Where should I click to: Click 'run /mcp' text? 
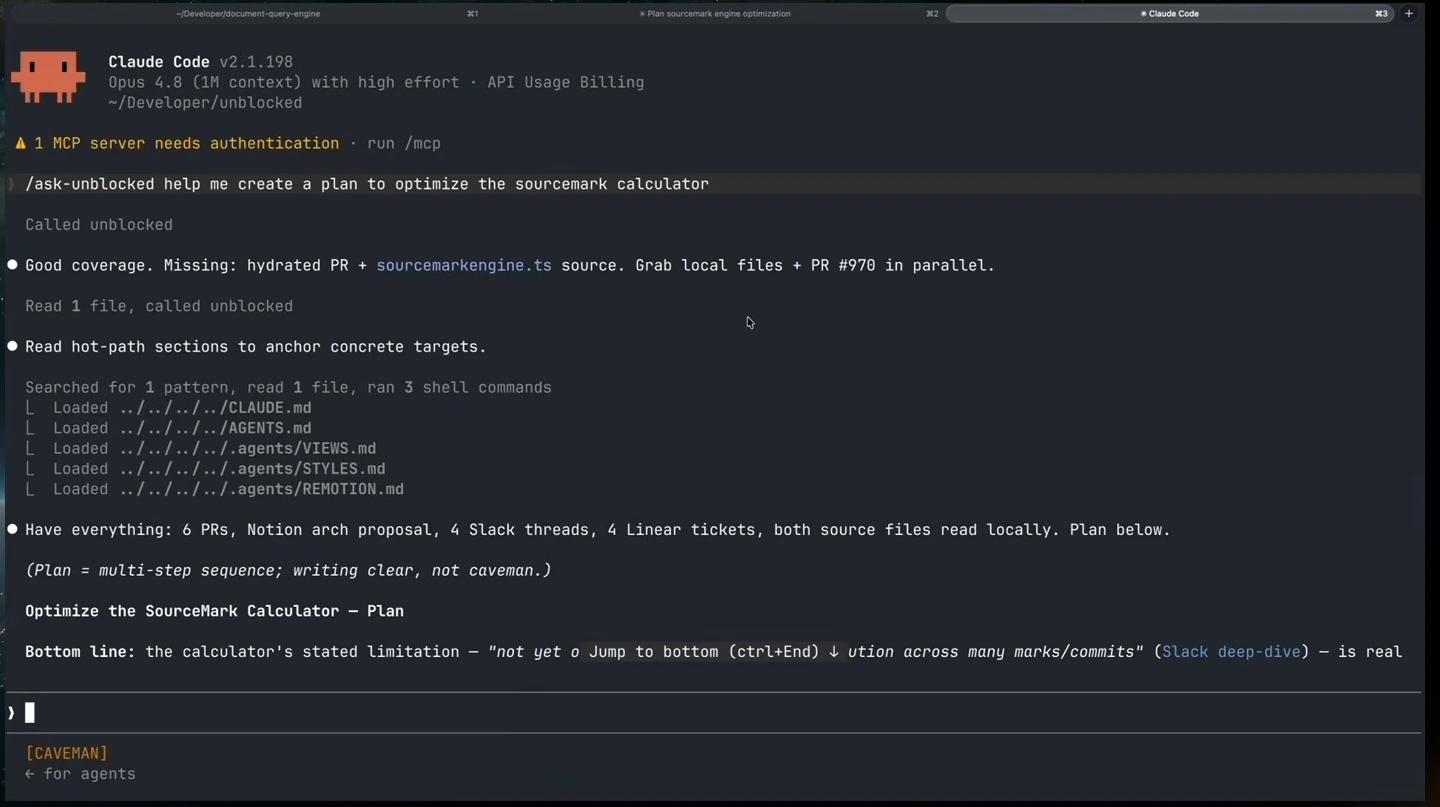[404, 144]
